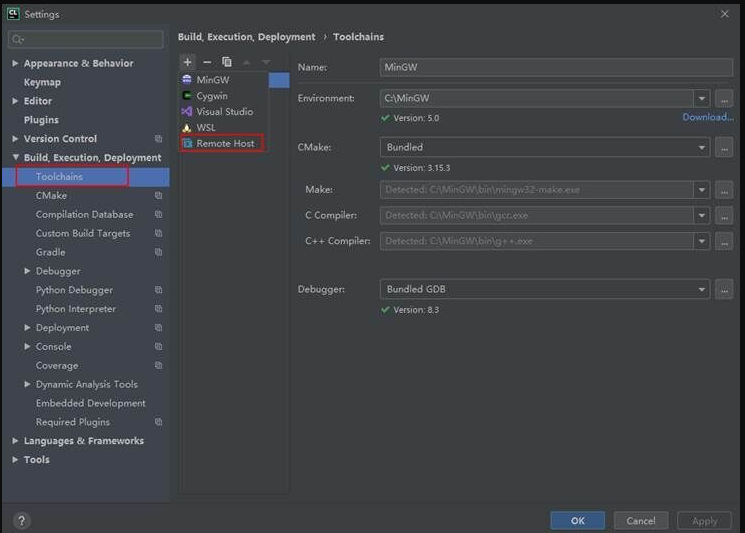This screenshot has height=533, width=745.
Task: Click project-level icon next to Version Control
Action: click(158, 139)
